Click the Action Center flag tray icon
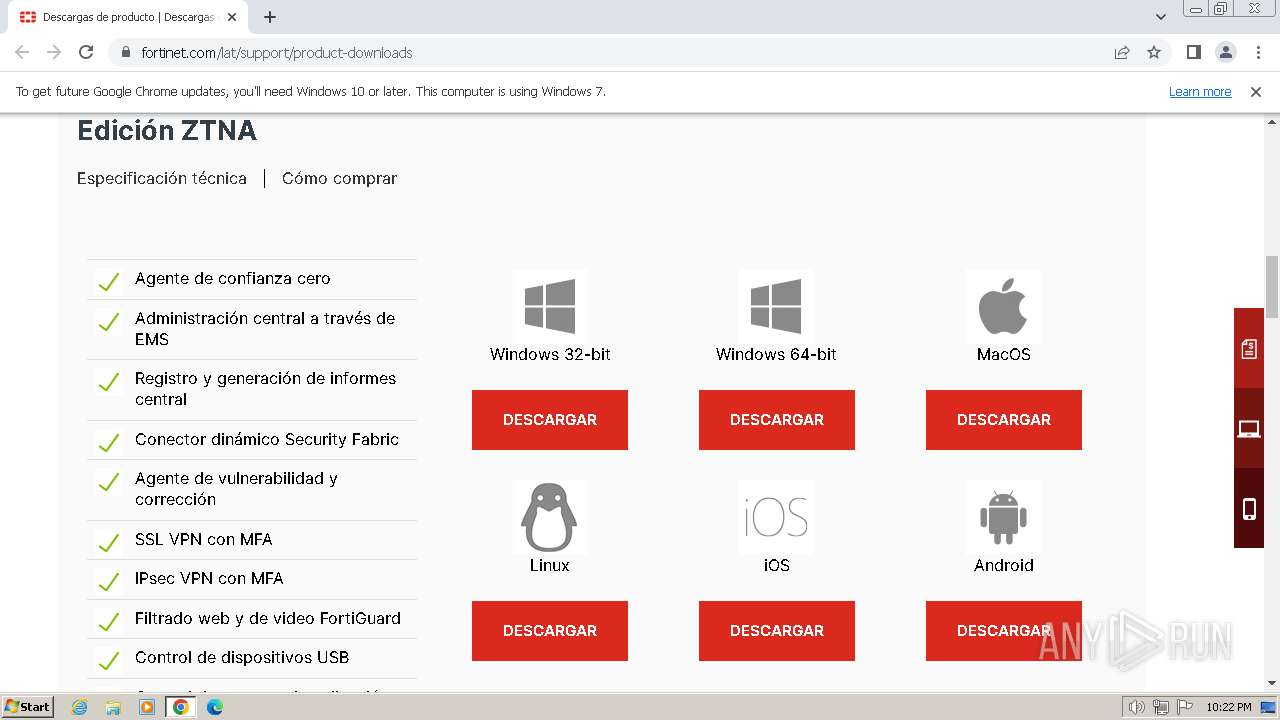The width and height of the screenshot is (1280, 720). [x=1183, y=707]
